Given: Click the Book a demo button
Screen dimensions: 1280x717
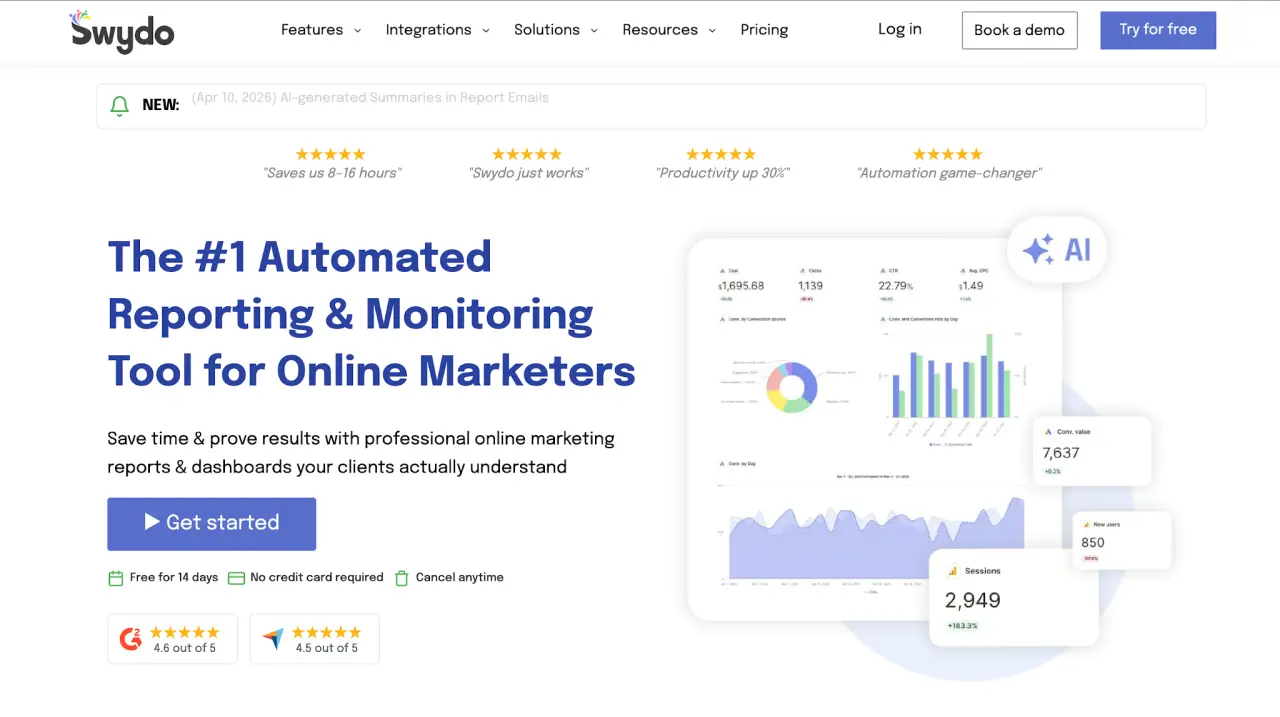Looking at the screenshot, I should point(1019,30).
